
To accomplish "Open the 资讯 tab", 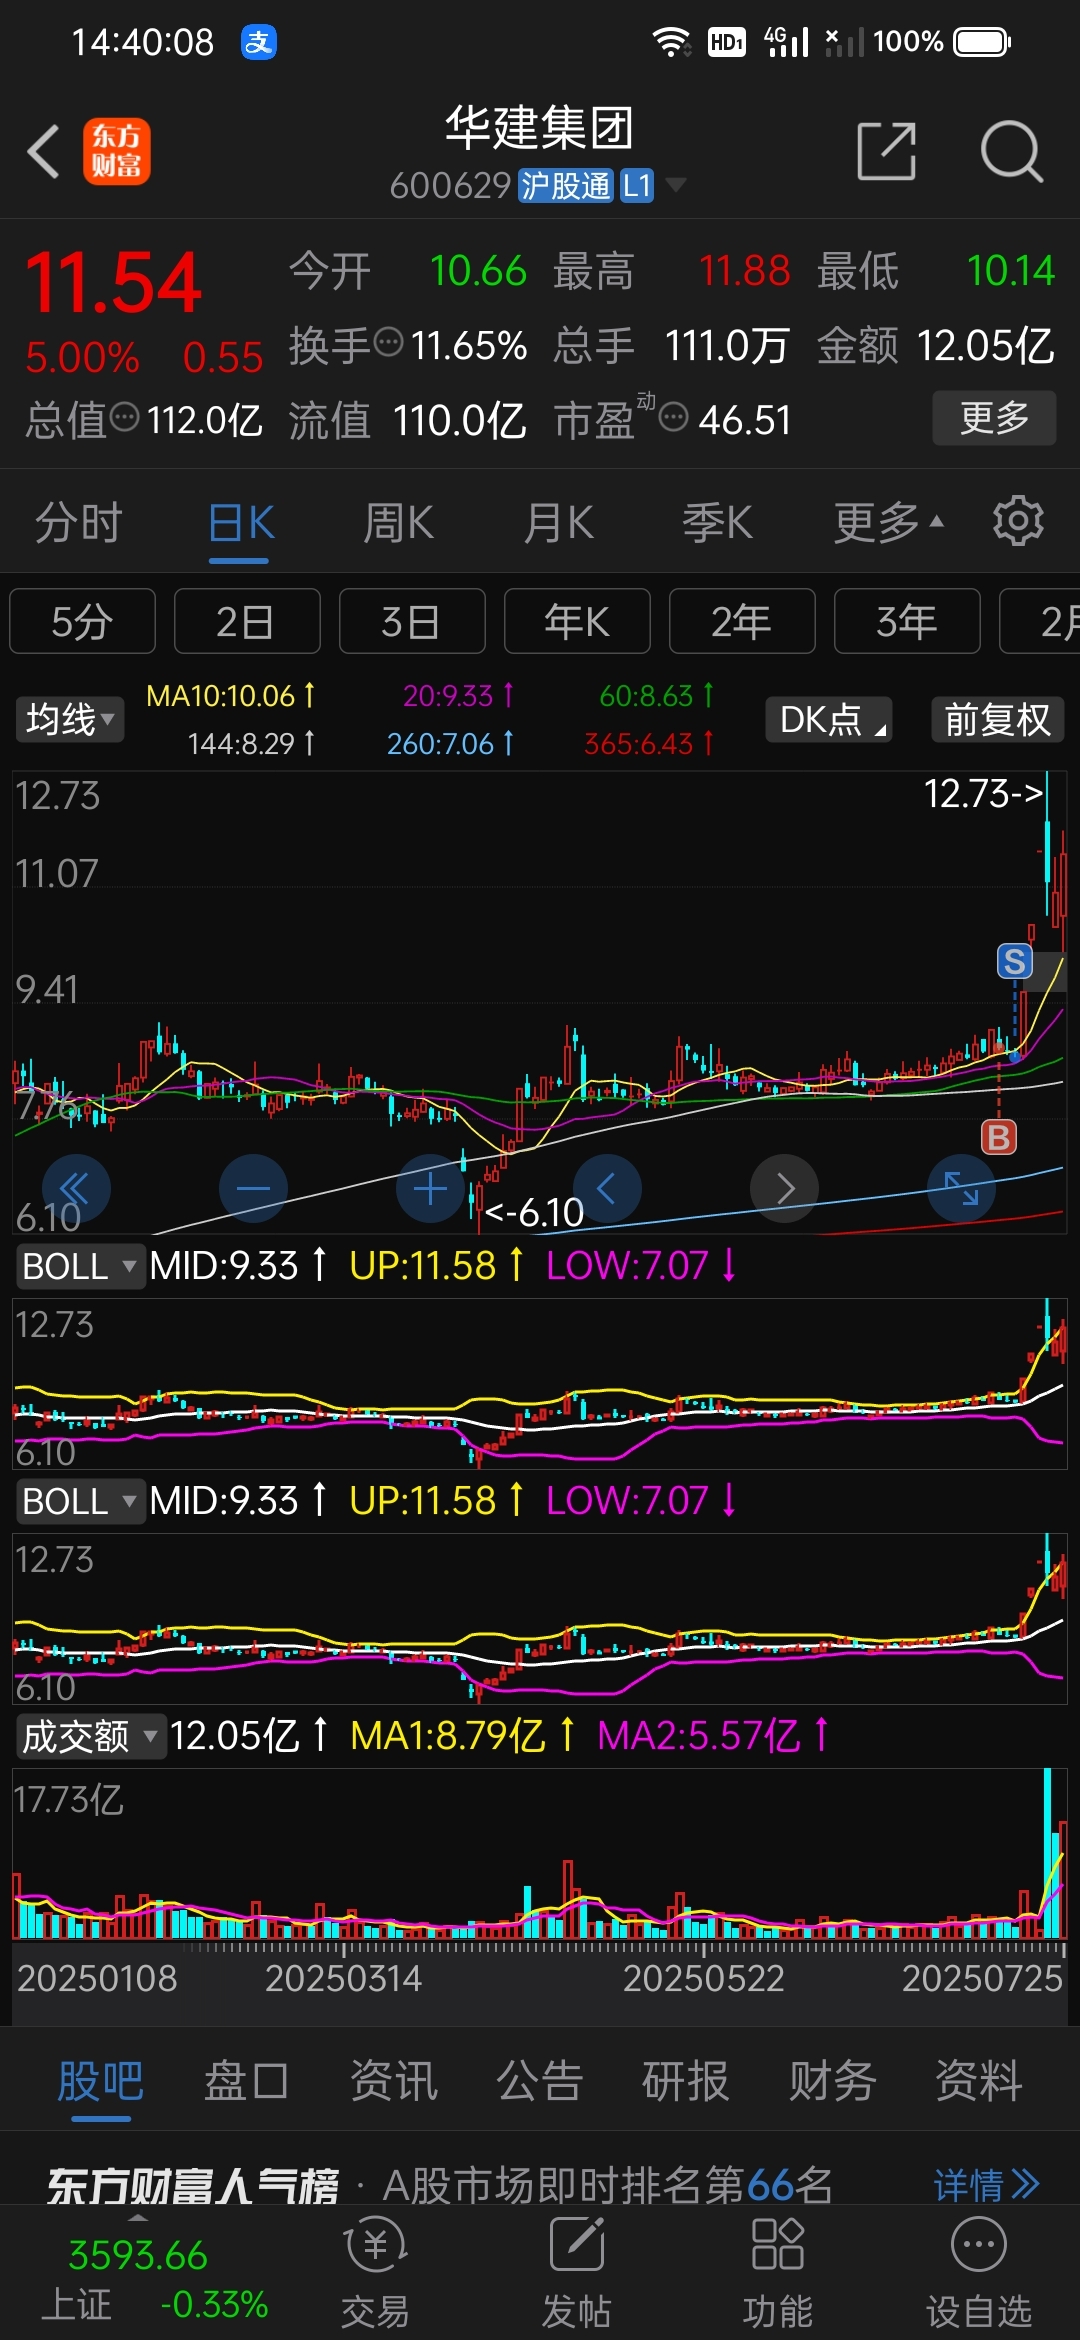I will coord(393,2081).
